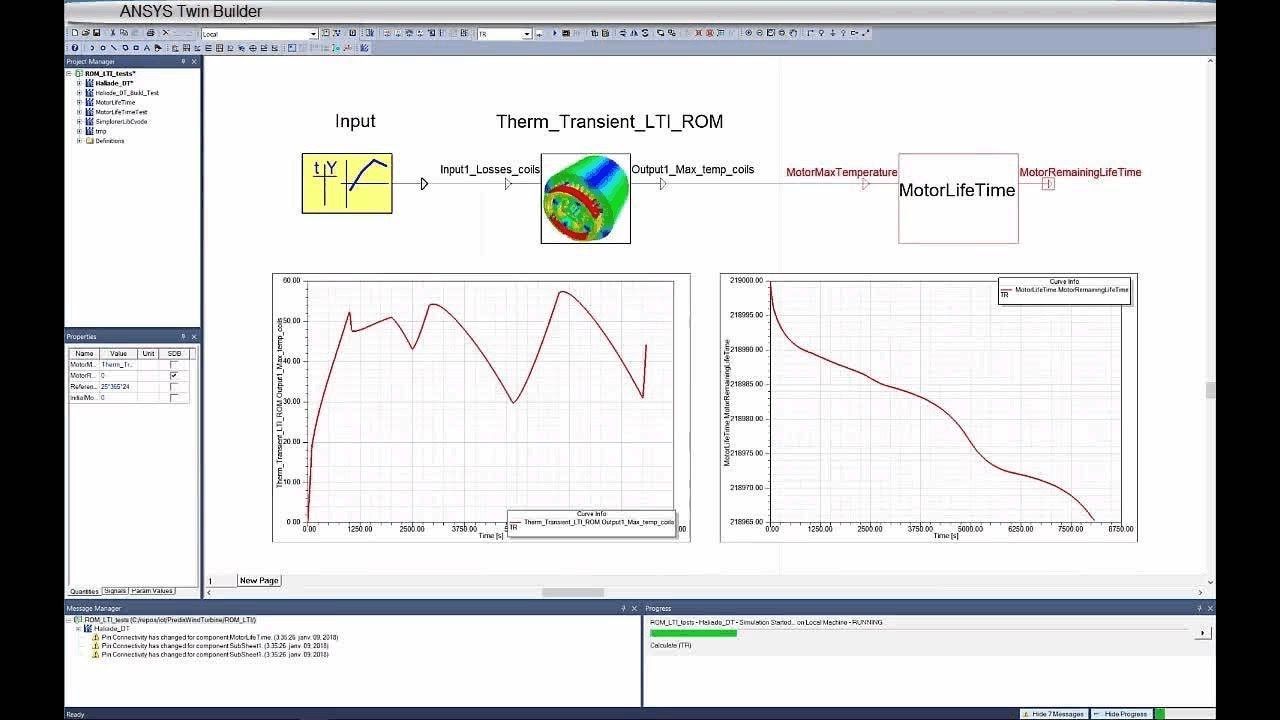Close the Properties panel

tap(194, 337)
